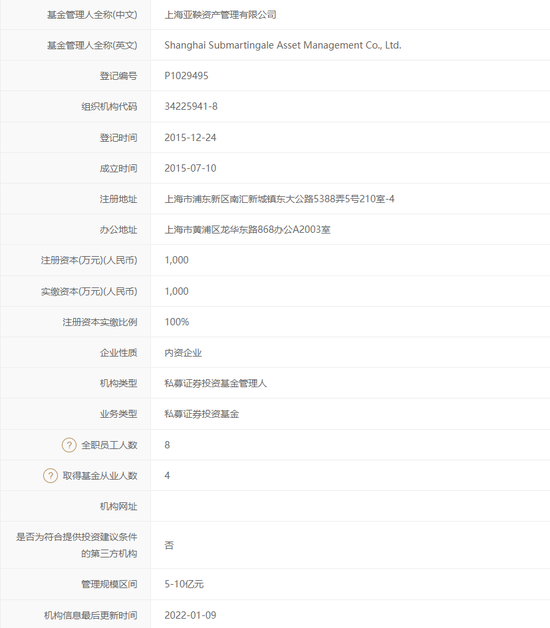The height and width of the screenshot is (628, 550).
Task: Click the 实缴资本(万元)(人民币) label
Action: [89, 292]
